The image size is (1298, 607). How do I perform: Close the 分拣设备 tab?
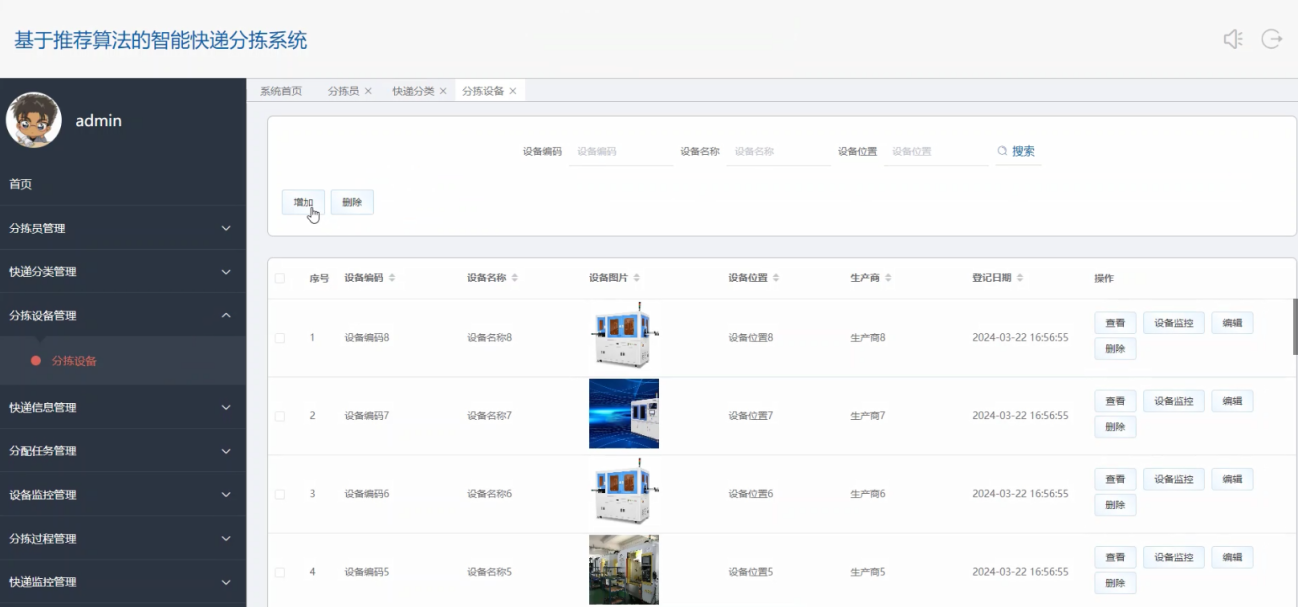(513, 91)
